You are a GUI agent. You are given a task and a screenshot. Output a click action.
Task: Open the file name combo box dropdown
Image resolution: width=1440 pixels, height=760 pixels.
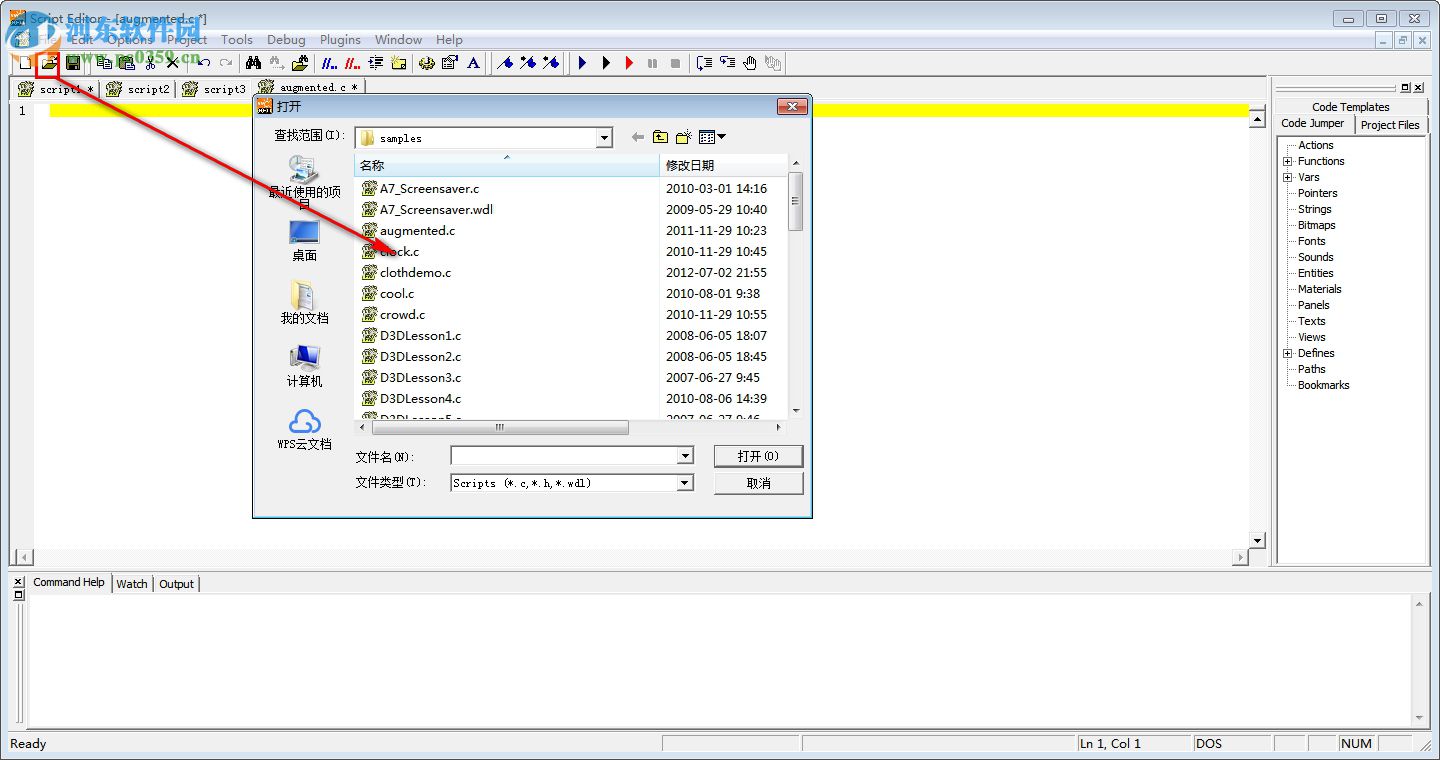[685, 456]
